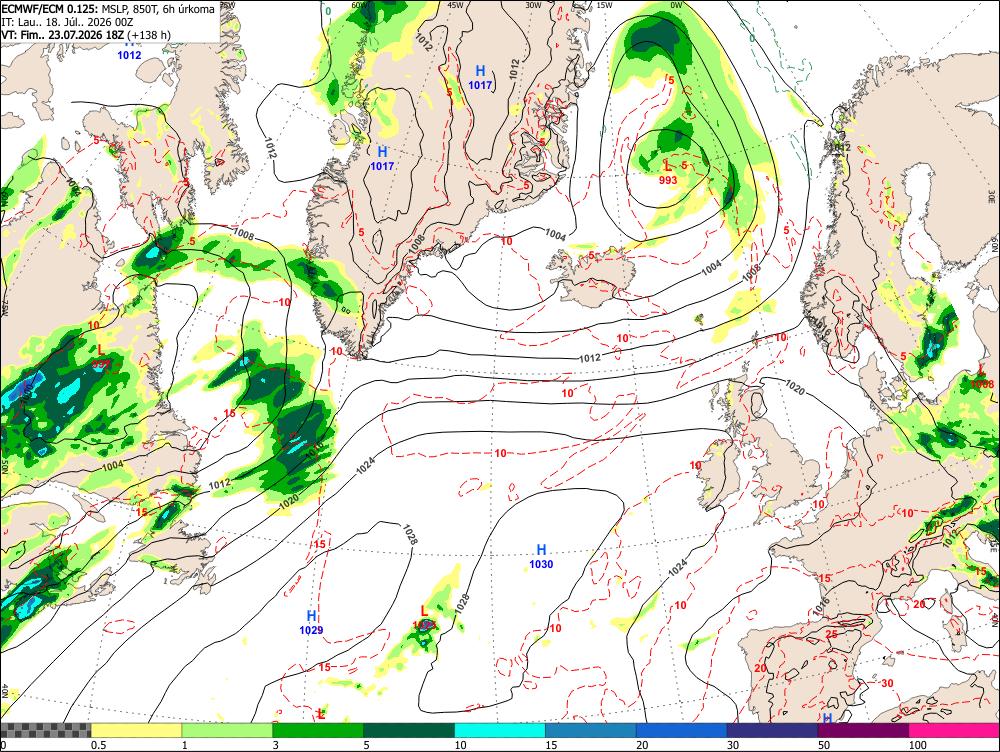This screenshot has width=1000, height=752.
Task: Select the dark indigo 30–50 legend swatch
Action: coord(772,730)
